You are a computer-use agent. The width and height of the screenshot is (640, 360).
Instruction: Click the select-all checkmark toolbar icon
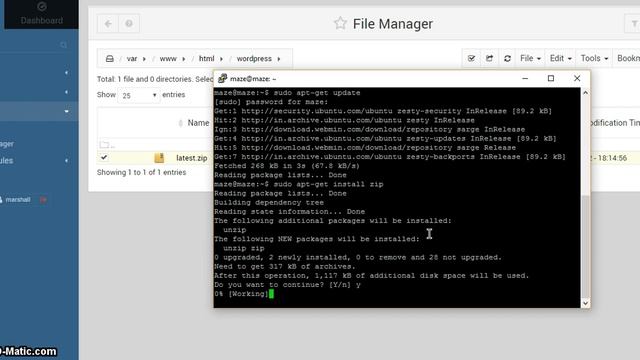(x=471, y=58)
